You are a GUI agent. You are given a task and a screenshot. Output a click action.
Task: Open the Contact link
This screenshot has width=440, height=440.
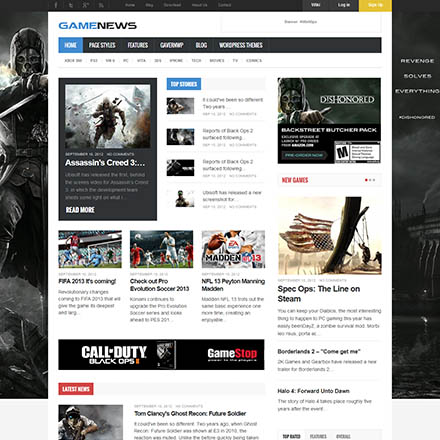click(x=224, y=5)
